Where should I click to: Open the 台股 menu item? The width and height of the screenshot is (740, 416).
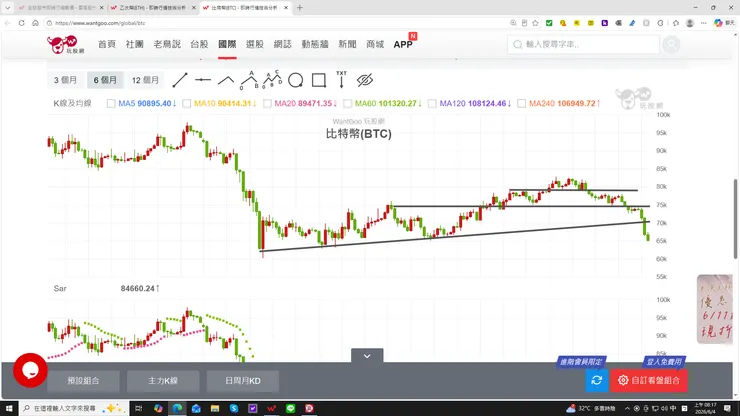[x=199, y=44]
